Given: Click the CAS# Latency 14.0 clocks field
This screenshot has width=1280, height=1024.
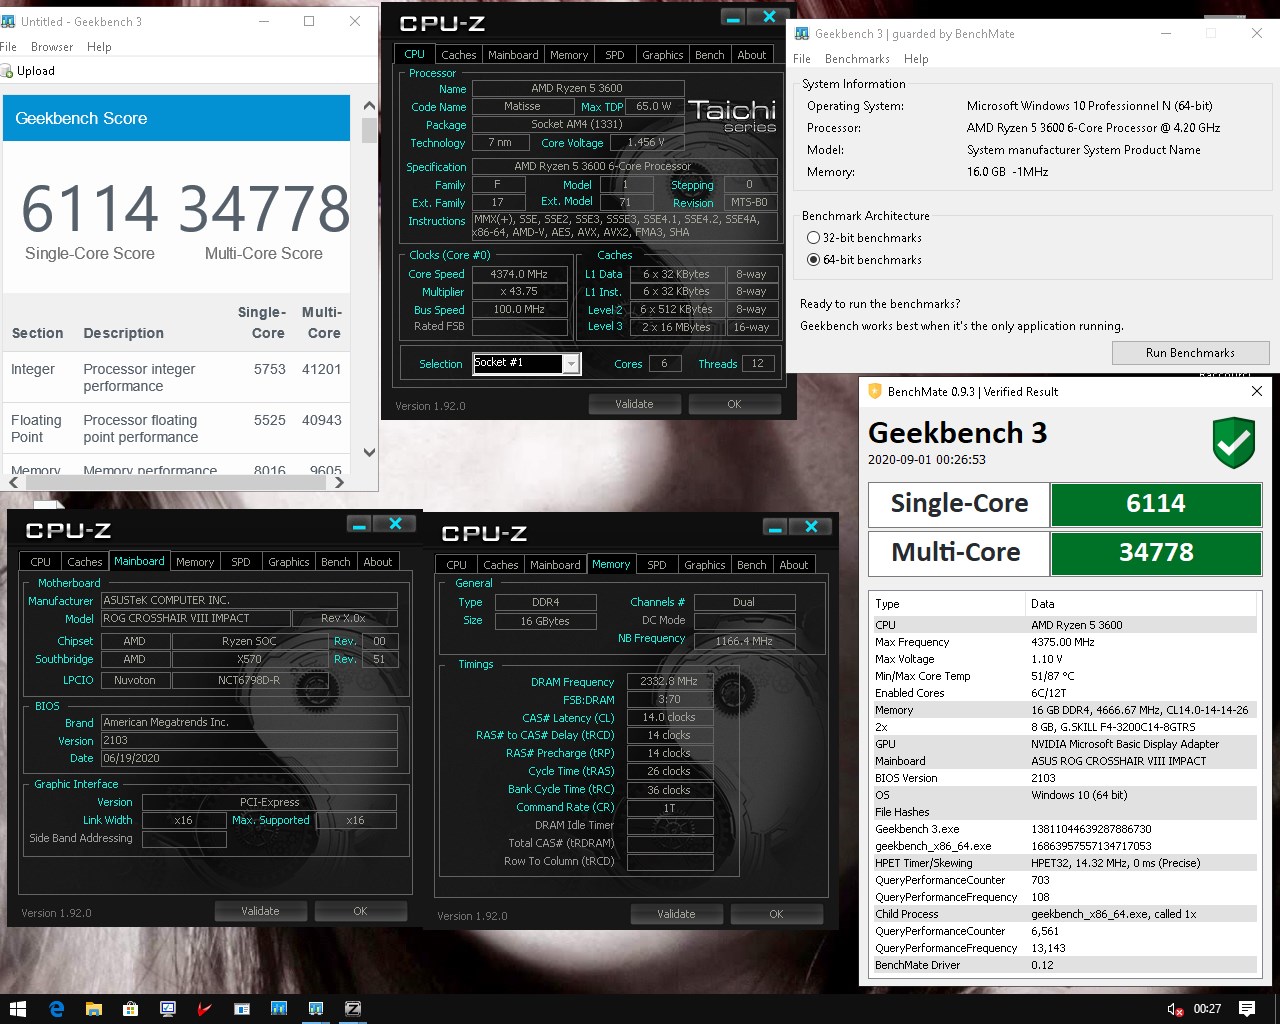Looking at the screenshot, I should pos(670,717).
